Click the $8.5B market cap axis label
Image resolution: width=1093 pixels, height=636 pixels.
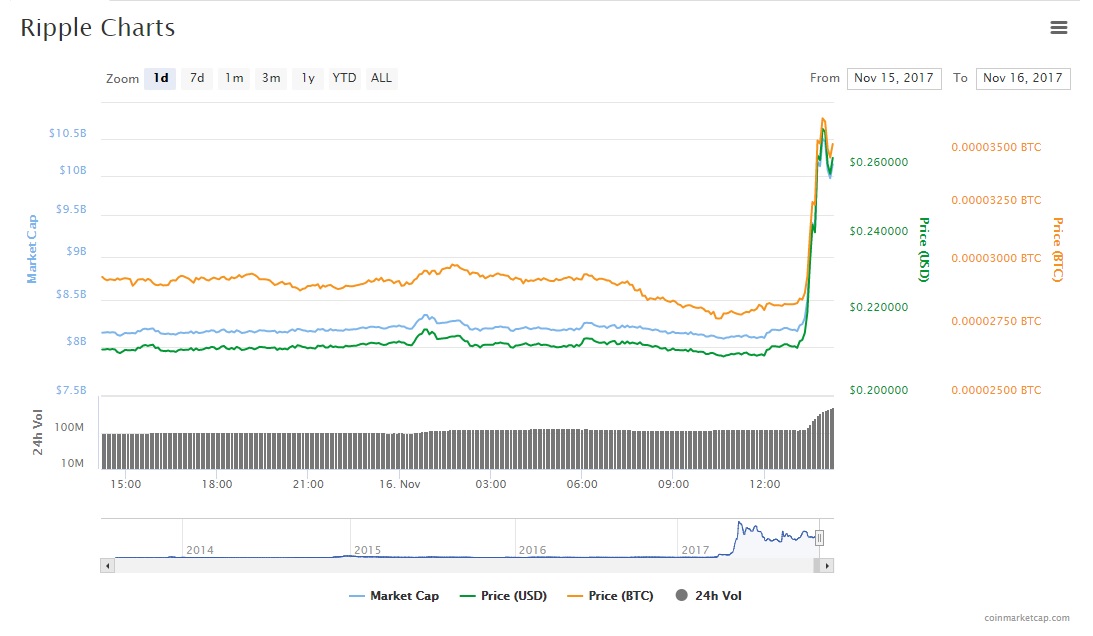pyautogui.click(x=71, y=294)
